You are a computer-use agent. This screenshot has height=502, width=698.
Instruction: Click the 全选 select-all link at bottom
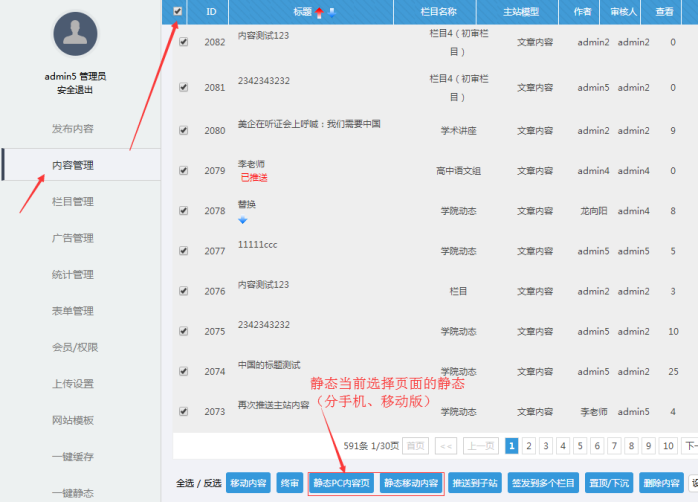click(x=185, y=483)
